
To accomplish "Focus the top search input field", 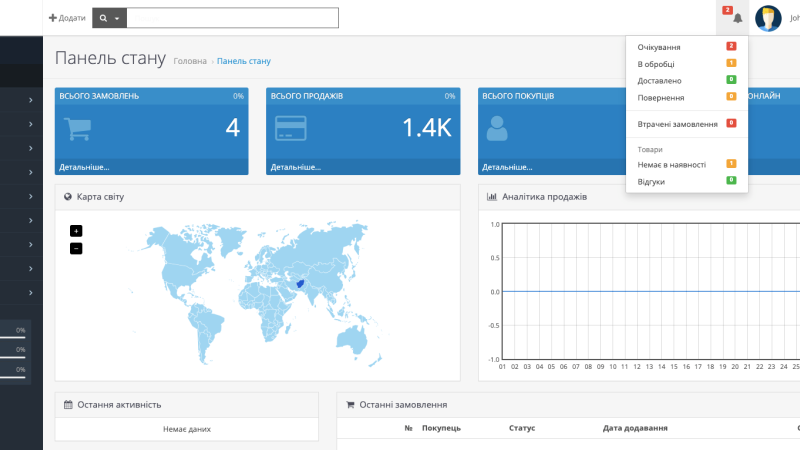I will 232,18.
